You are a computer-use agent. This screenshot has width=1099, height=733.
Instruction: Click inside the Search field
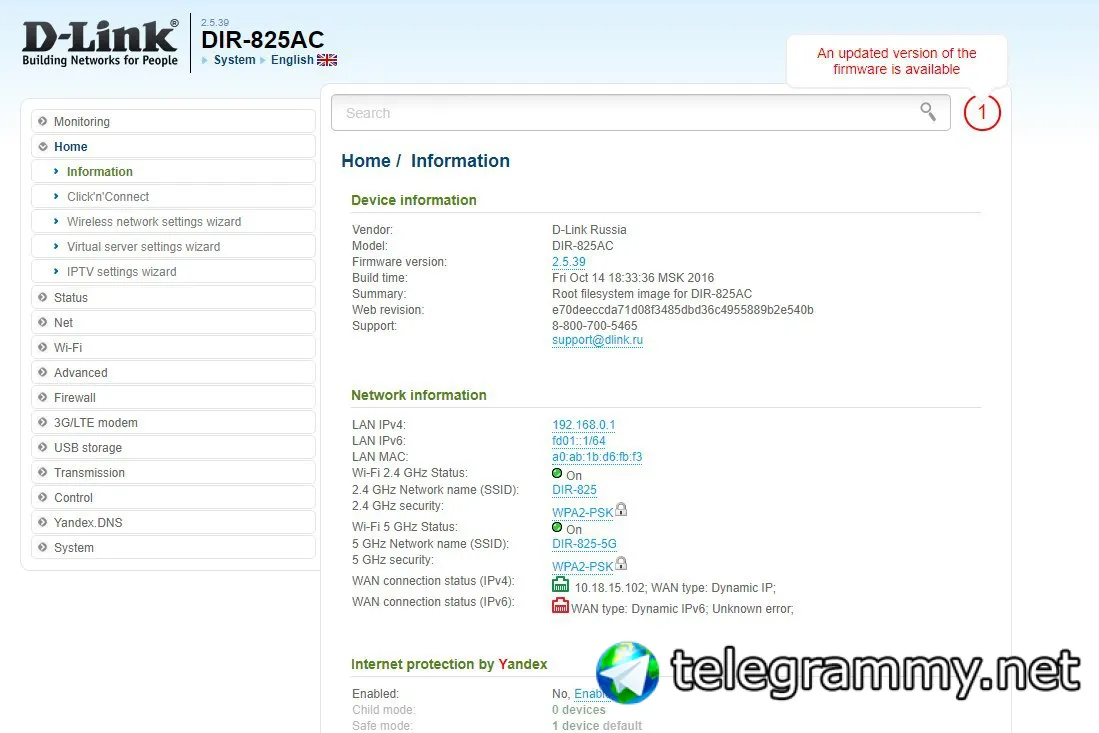click(640, 112)
